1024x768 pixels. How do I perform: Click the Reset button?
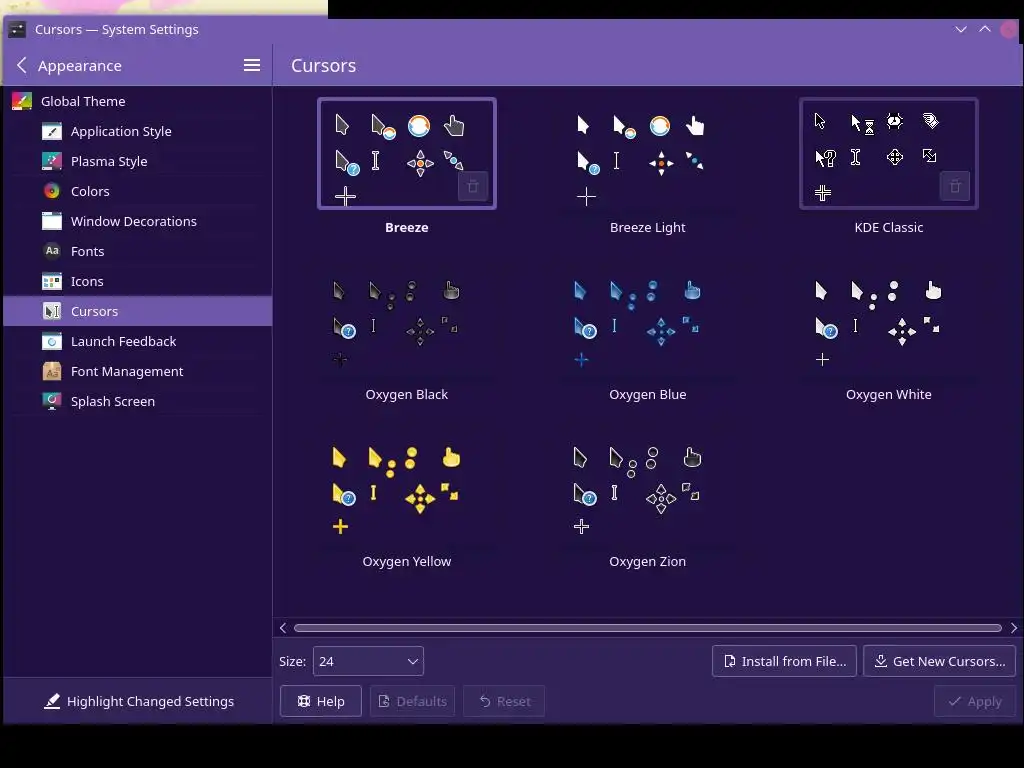click(x=504, y=701)
